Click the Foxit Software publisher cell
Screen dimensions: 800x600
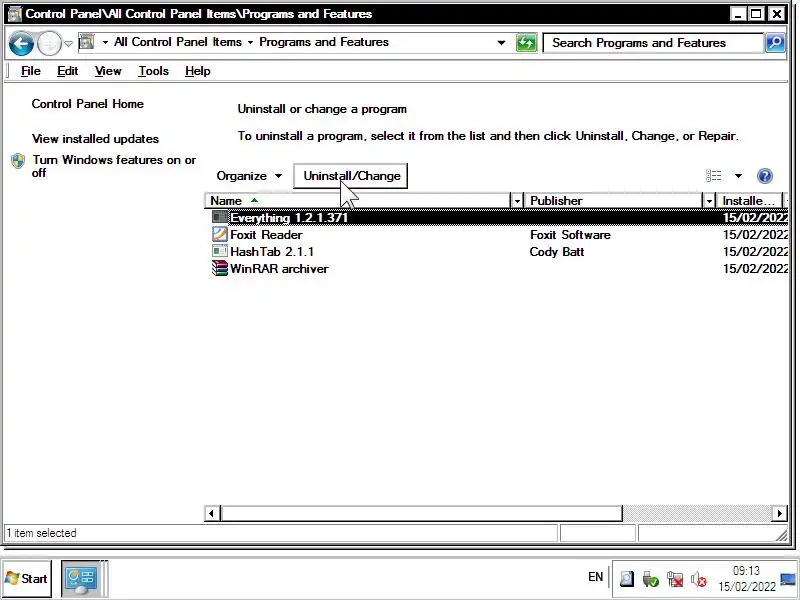point(570,235)
